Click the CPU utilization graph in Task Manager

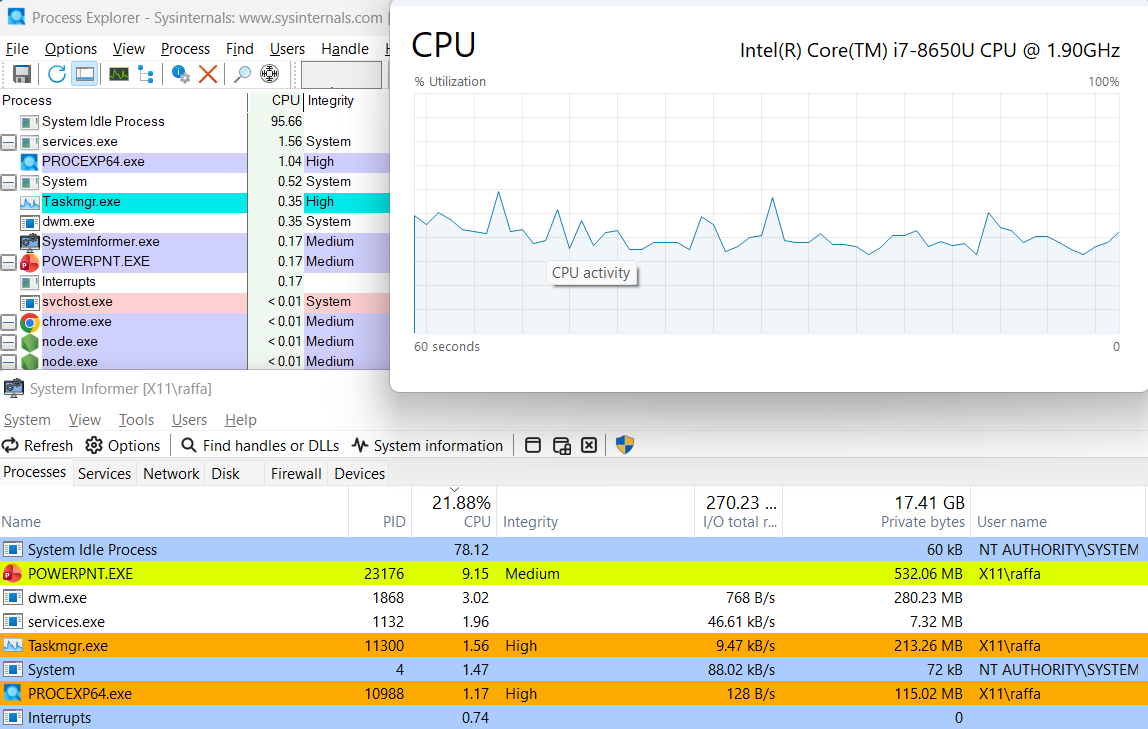click(767, 213)
